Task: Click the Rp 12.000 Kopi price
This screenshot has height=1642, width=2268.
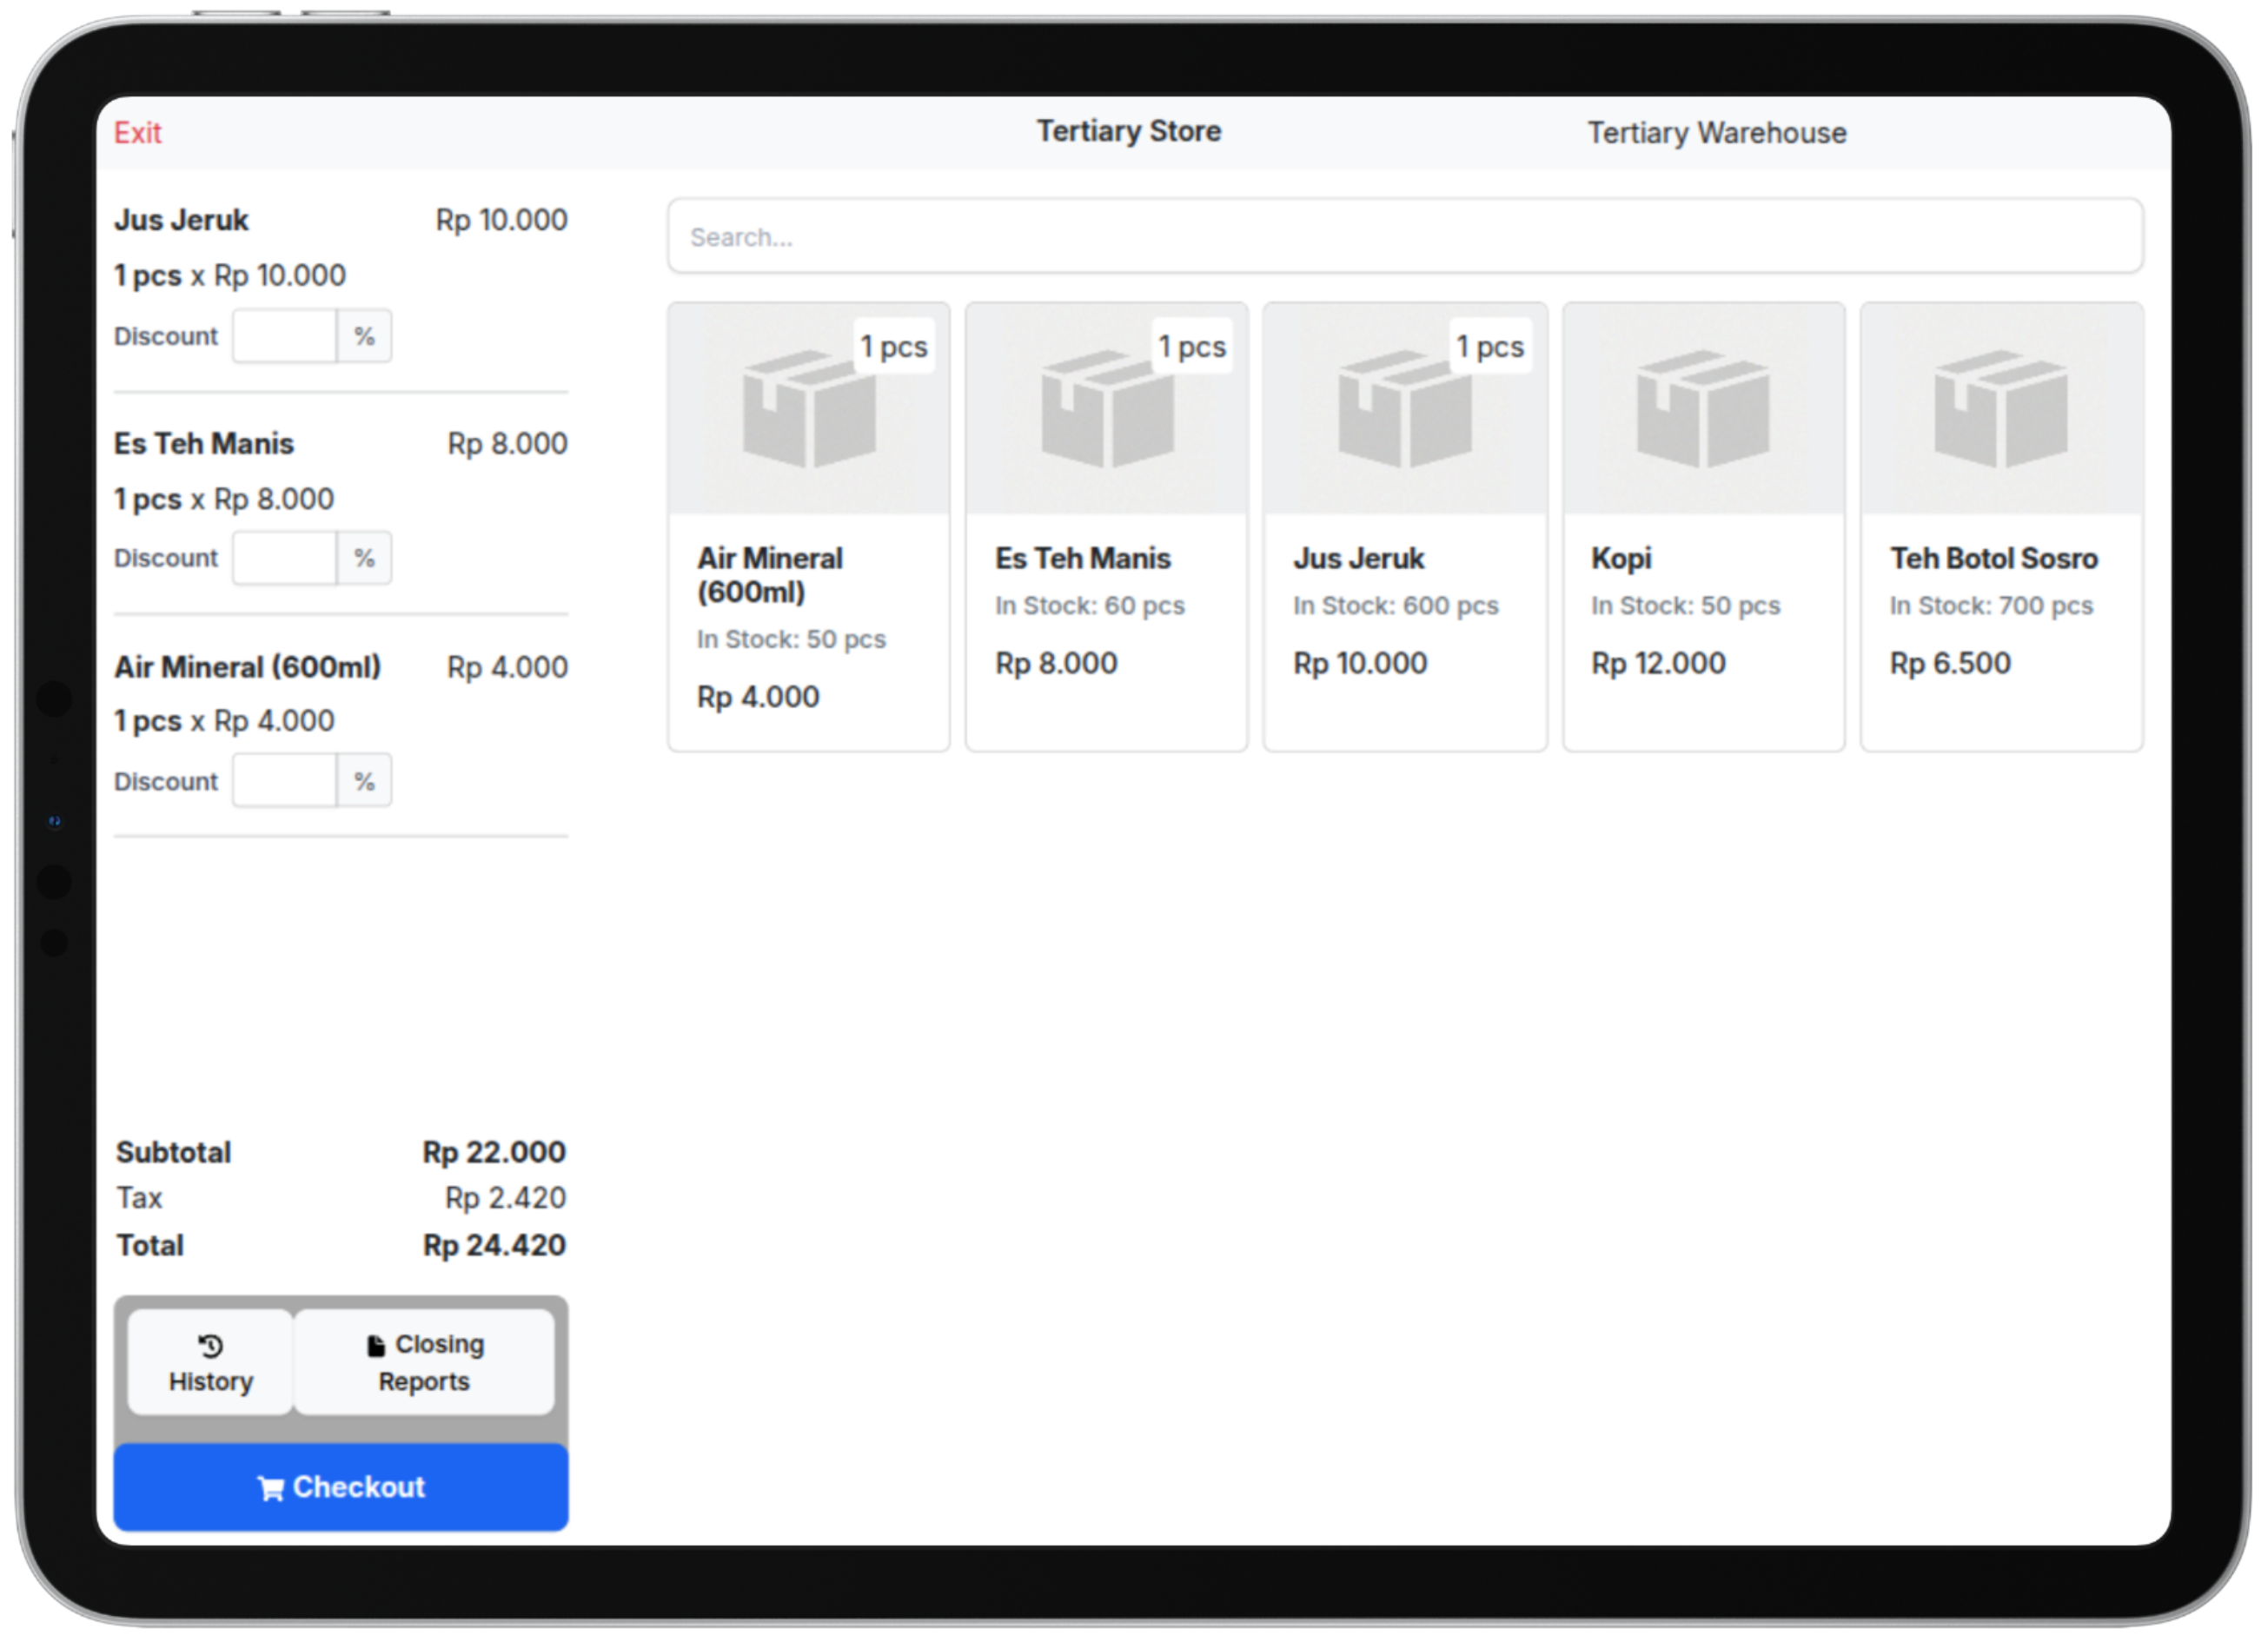Action: pyautogui.click(x=1658, y=663)
